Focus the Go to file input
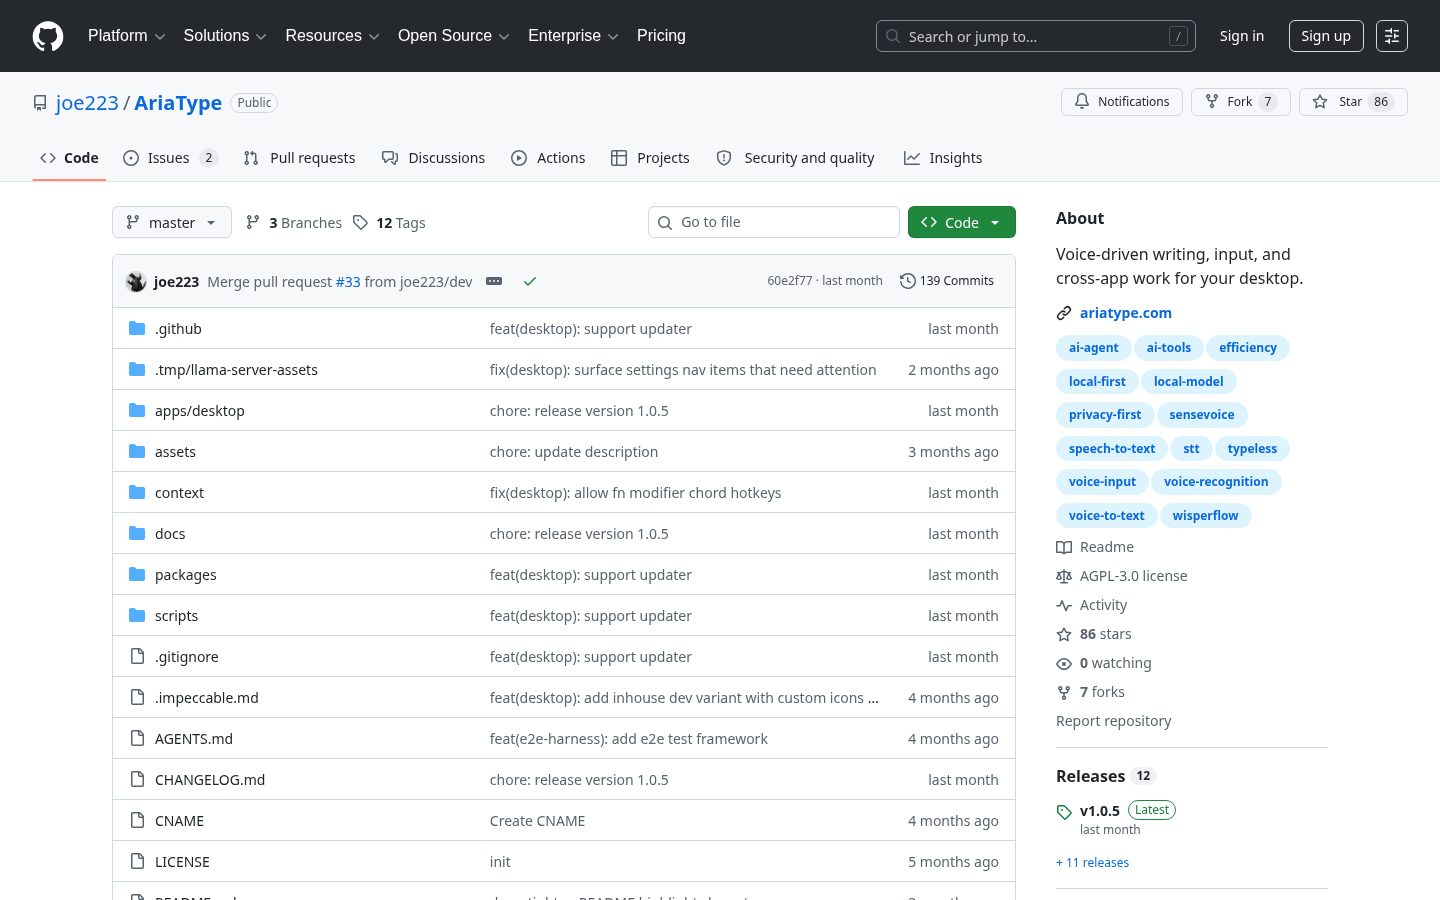The height and width of the screenshot is (900, 1440). (x=774, y=222)
